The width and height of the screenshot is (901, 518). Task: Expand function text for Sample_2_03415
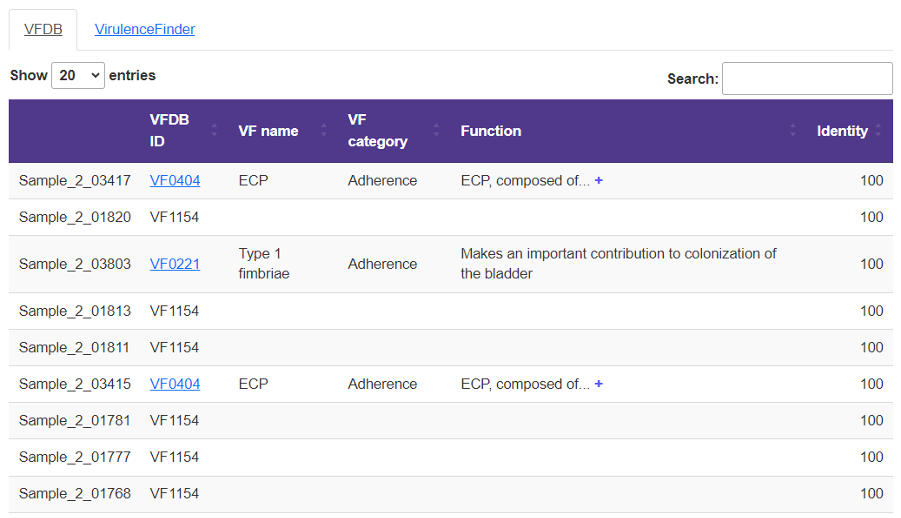[599, 384]
